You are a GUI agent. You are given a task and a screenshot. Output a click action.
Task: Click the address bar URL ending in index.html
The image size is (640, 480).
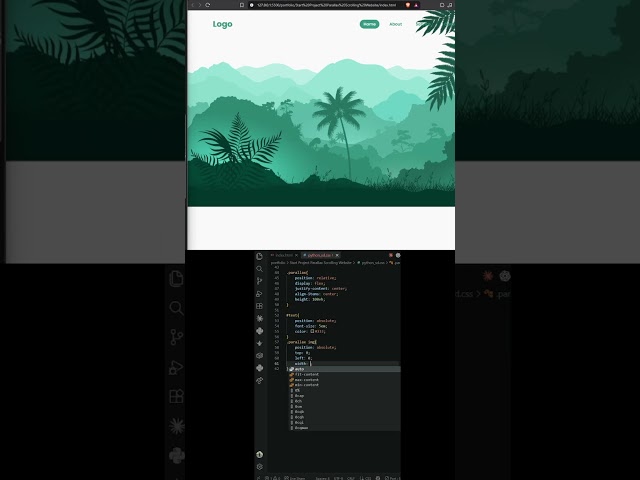tap(326, 5)
